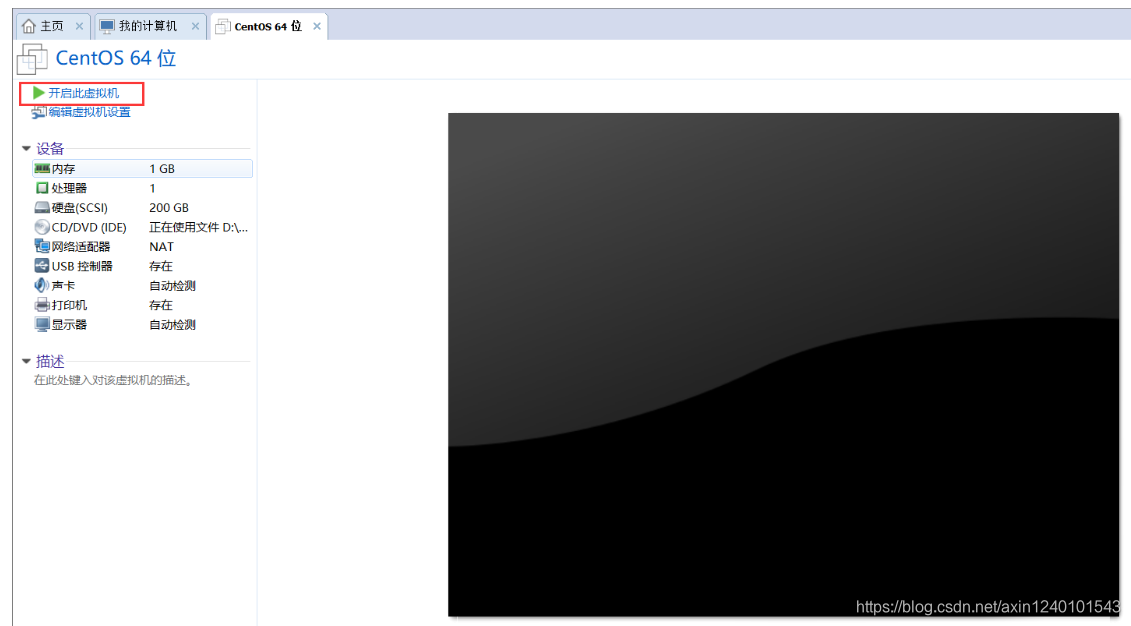Viewport: 1131px width, 626px height.
Task: Close the CentOS 64 位 tab
Action: coord(317,26)
